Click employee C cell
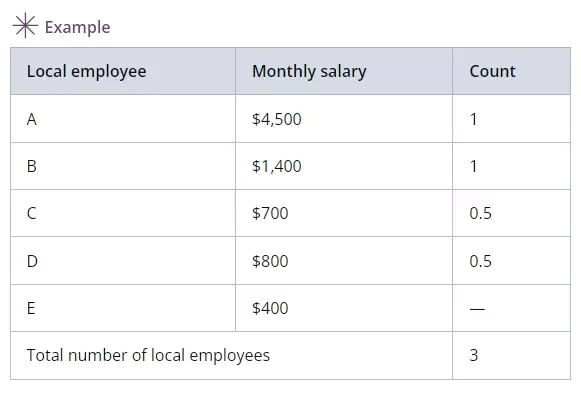The image size is (581, 396). 123,213
